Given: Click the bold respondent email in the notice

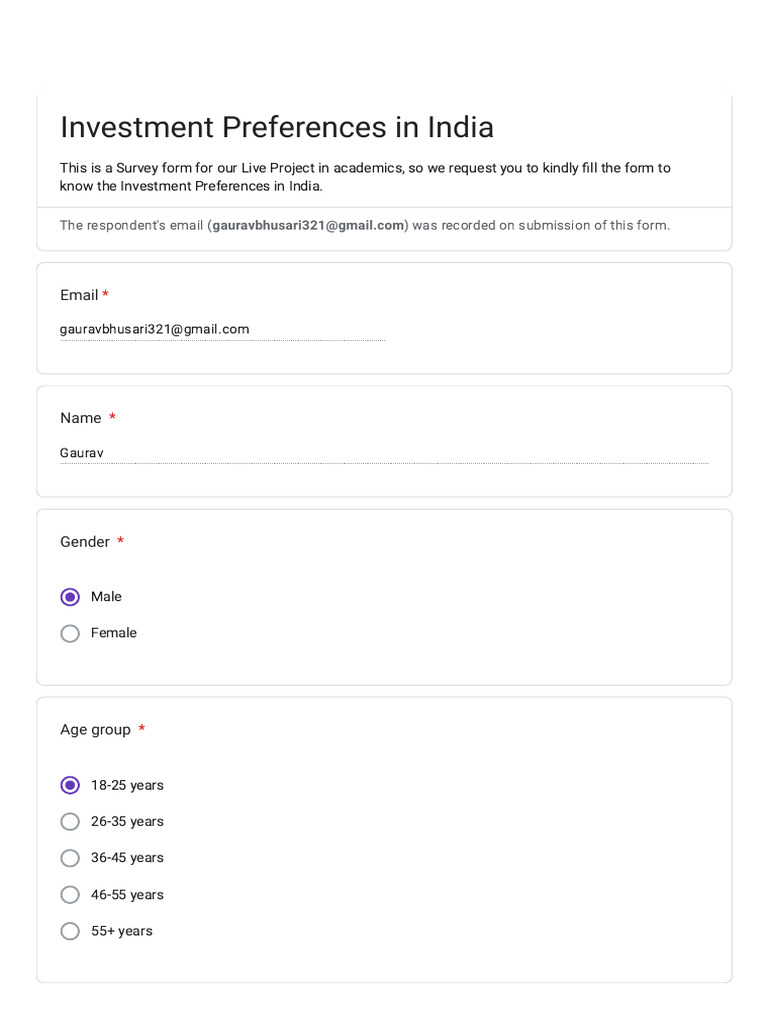Looking at the screenshot, I should (x=308, y=226).
